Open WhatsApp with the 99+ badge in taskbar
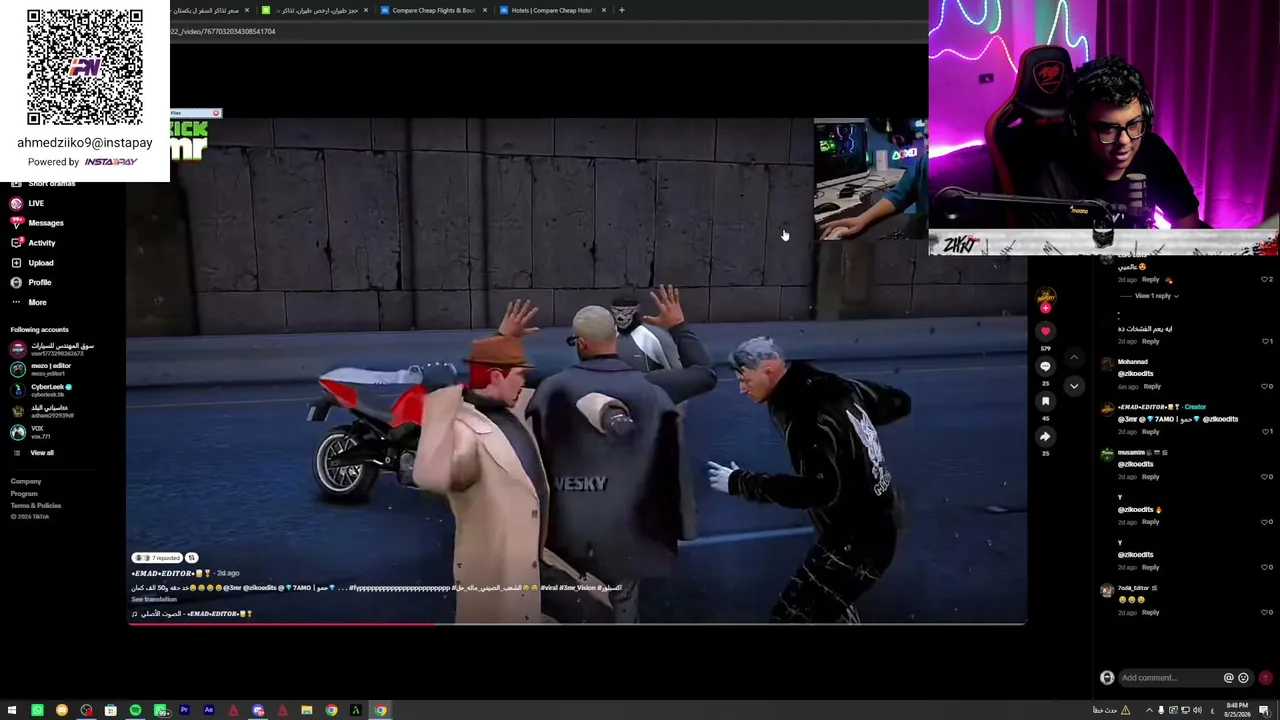Image resolution: width=1280 pixels, height=720 pixels. pyautogui.click(x=160, y=710)
